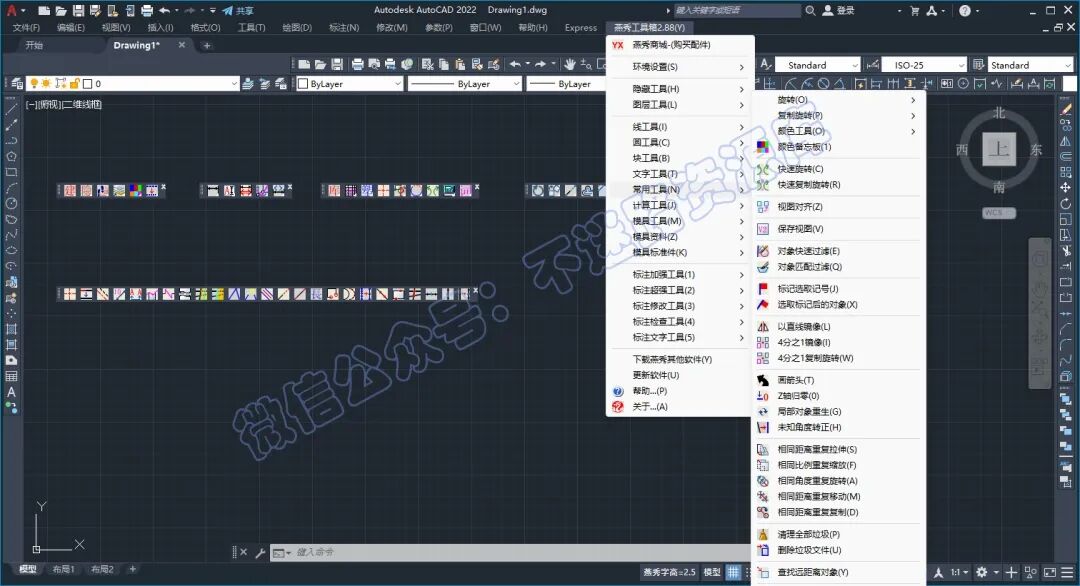This screenshot has width=1080, height=586.
Task: Open the 文件(F) menu
Action: point(26,28)
